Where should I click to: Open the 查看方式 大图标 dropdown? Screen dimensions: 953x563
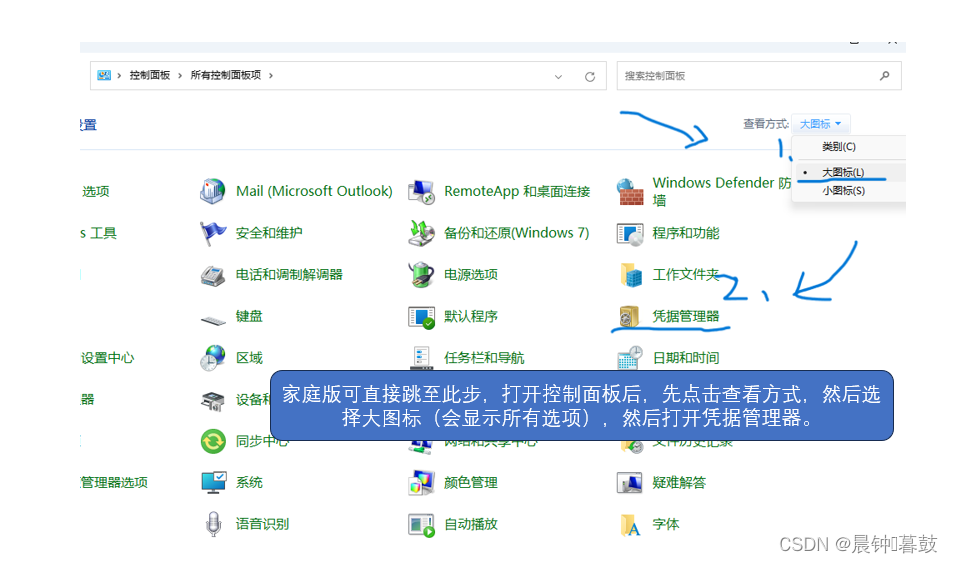(x=821, y=124)
